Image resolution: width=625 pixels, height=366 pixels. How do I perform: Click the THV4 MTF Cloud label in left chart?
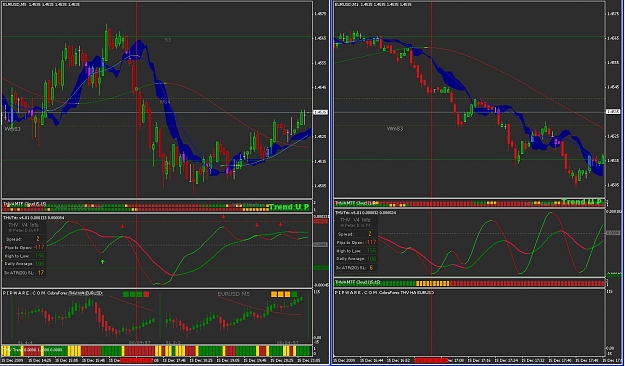[24, 204]
